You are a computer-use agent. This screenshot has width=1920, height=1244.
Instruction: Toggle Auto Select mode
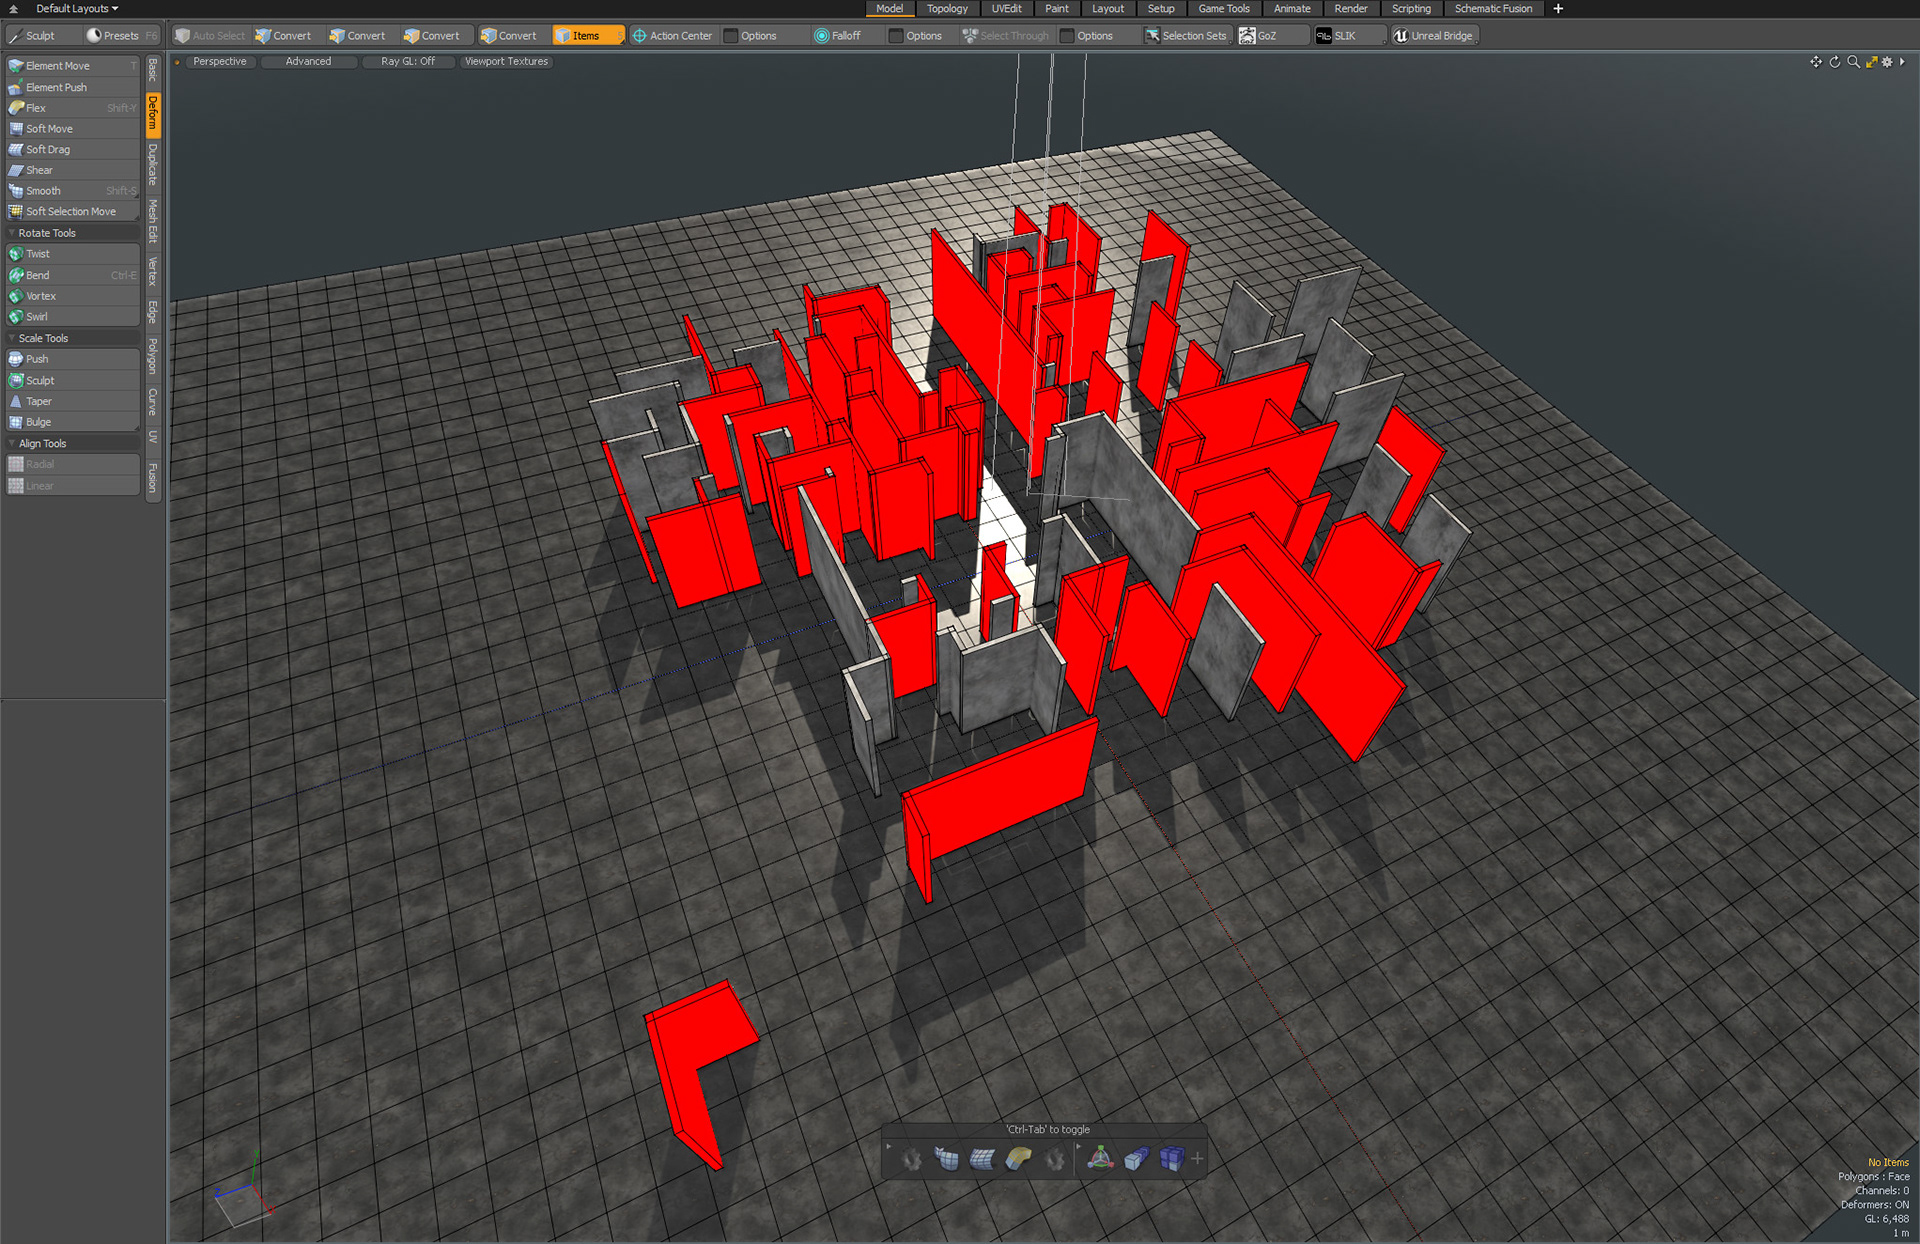tap(210, 36)
